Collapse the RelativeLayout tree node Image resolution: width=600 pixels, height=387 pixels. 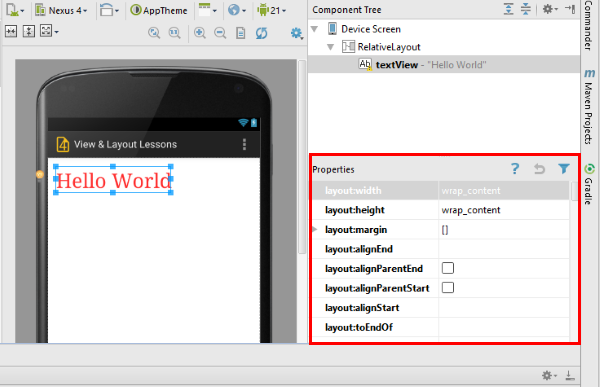(331, 47)
